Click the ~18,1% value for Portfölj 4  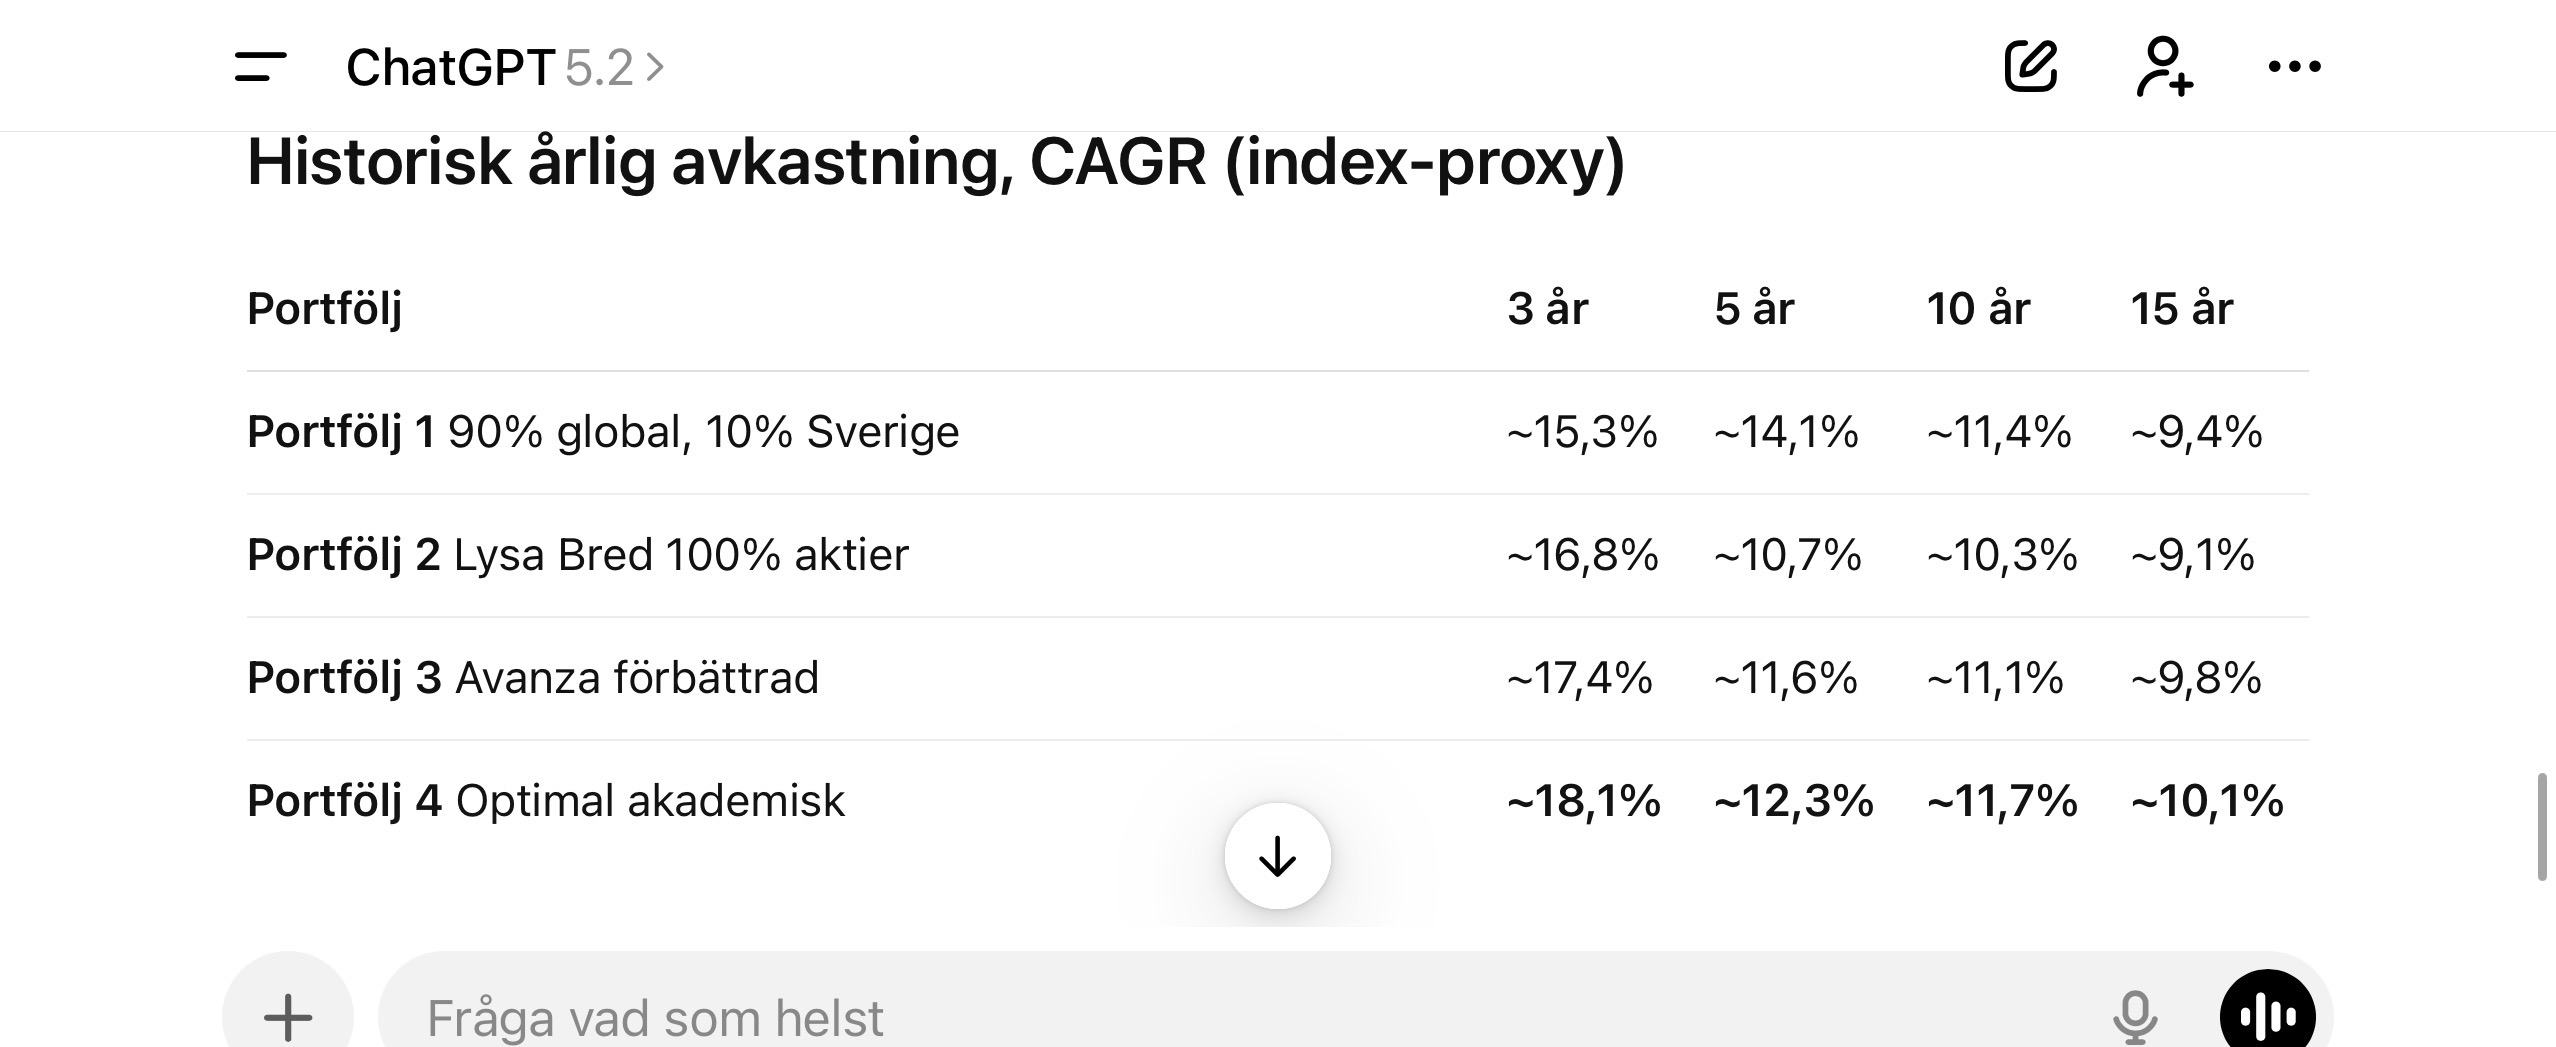[1583, 801]
